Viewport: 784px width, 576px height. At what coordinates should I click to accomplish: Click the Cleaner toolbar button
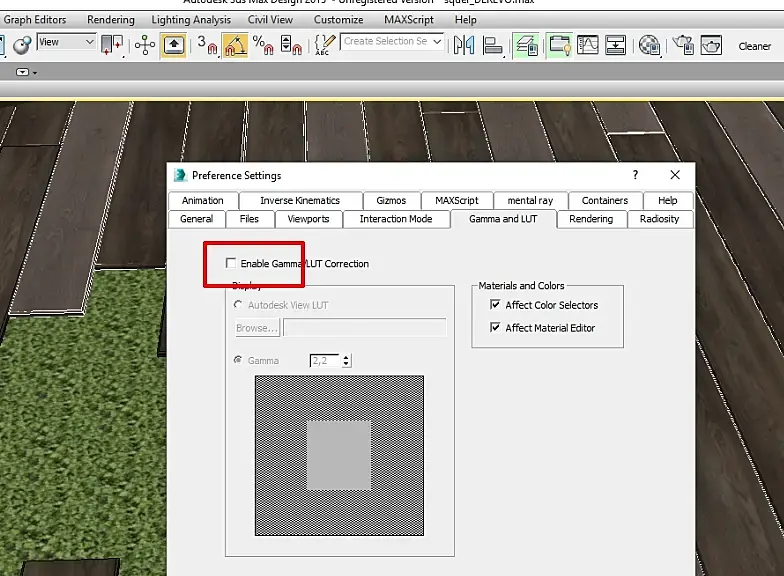[x=754, y=46]
